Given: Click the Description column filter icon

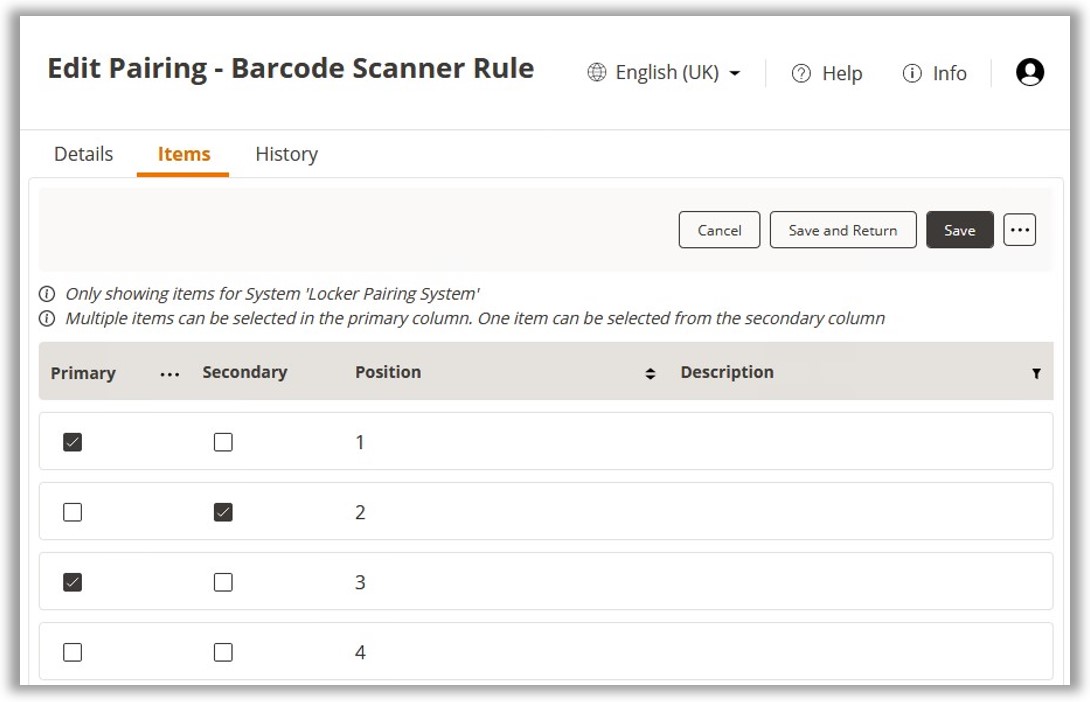Looking at the screenshot, I should (1036, 373).
